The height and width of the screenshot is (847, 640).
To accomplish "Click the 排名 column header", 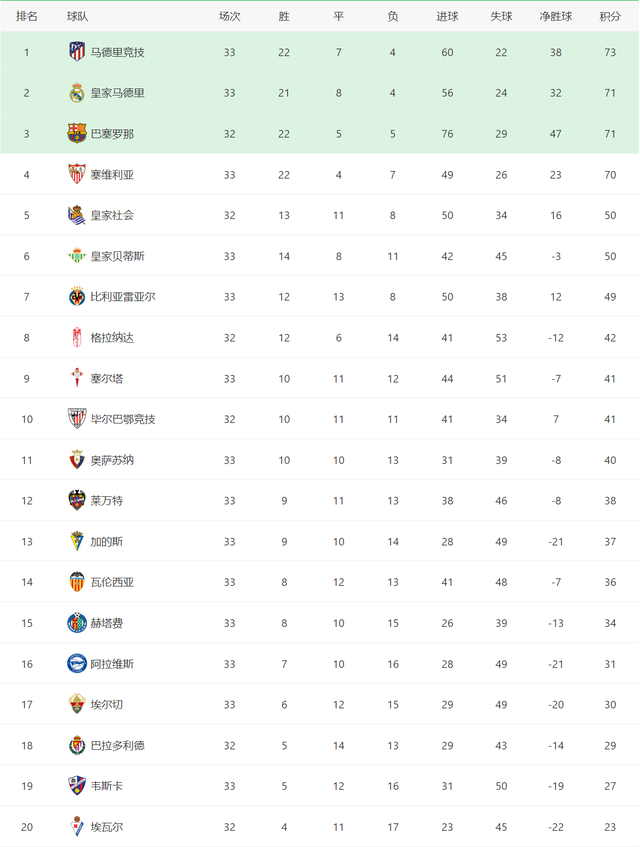I will click(26, 17).
